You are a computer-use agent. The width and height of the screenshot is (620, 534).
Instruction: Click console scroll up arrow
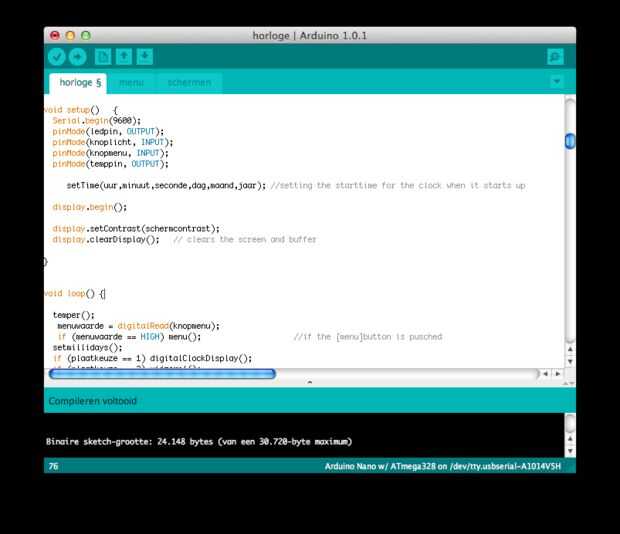570,439
